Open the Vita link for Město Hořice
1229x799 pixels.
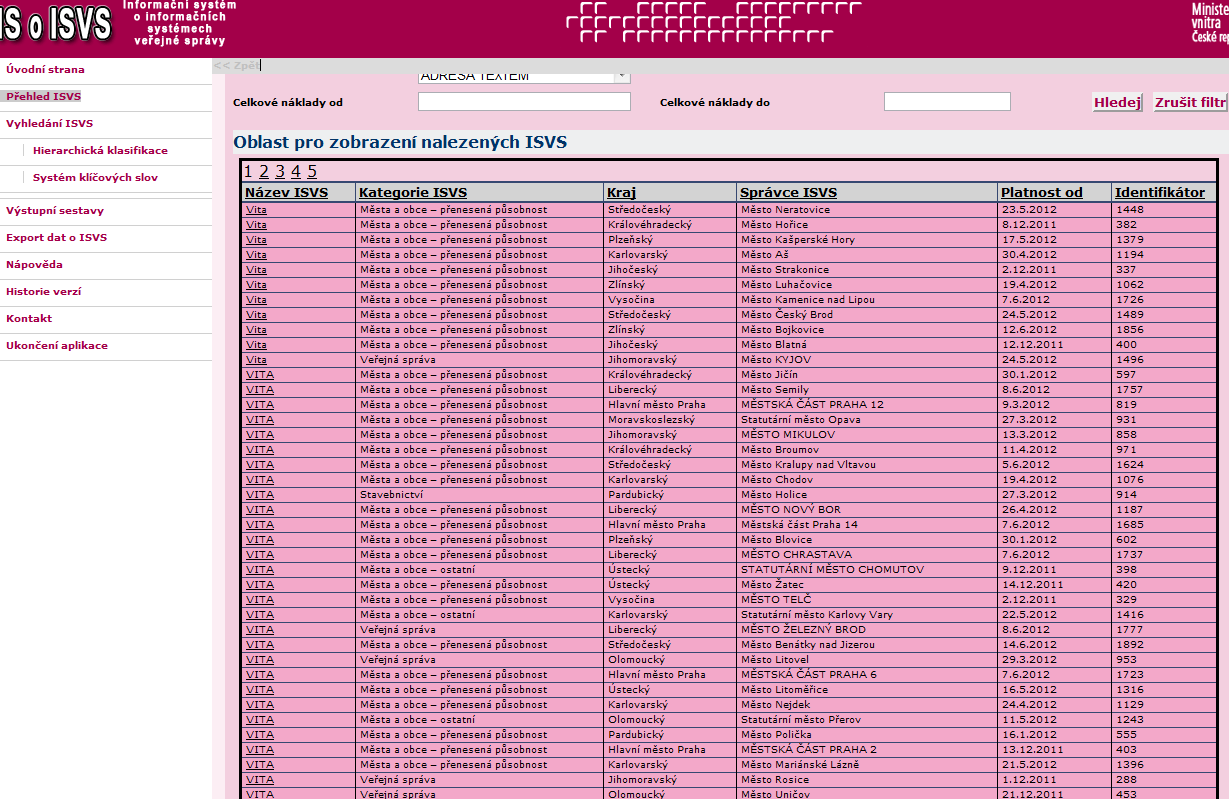(x=256, y=225)
